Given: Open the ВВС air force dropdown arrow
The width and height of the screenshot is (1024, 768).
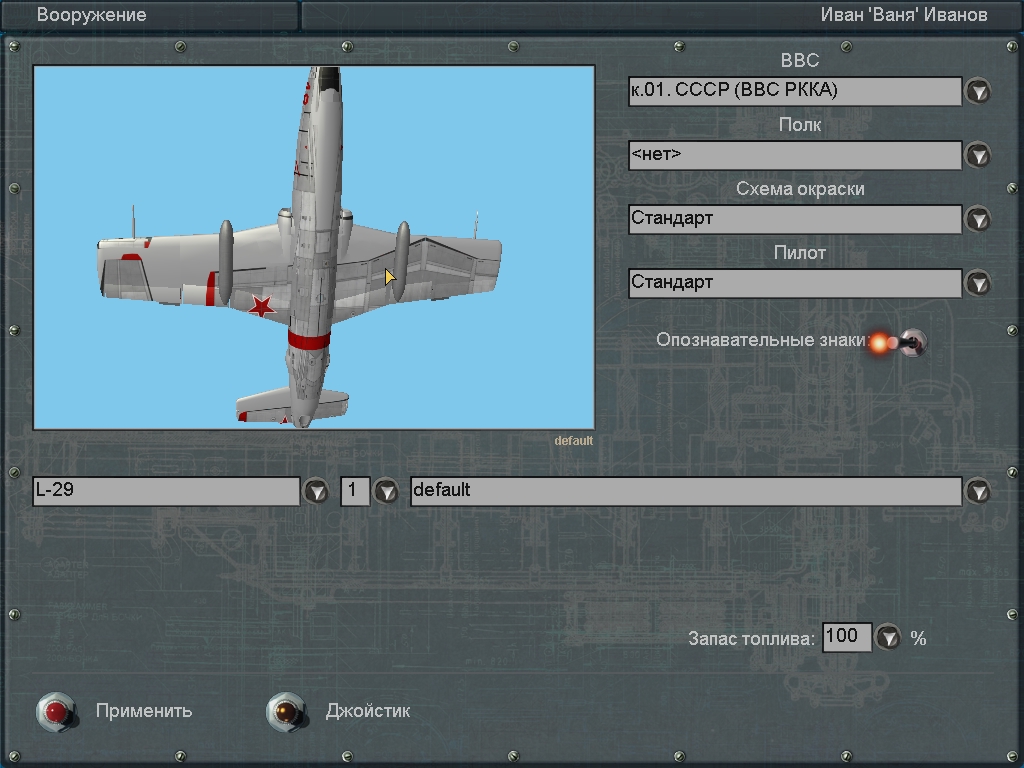Looking at the screenshot, I should coord(977,92).
